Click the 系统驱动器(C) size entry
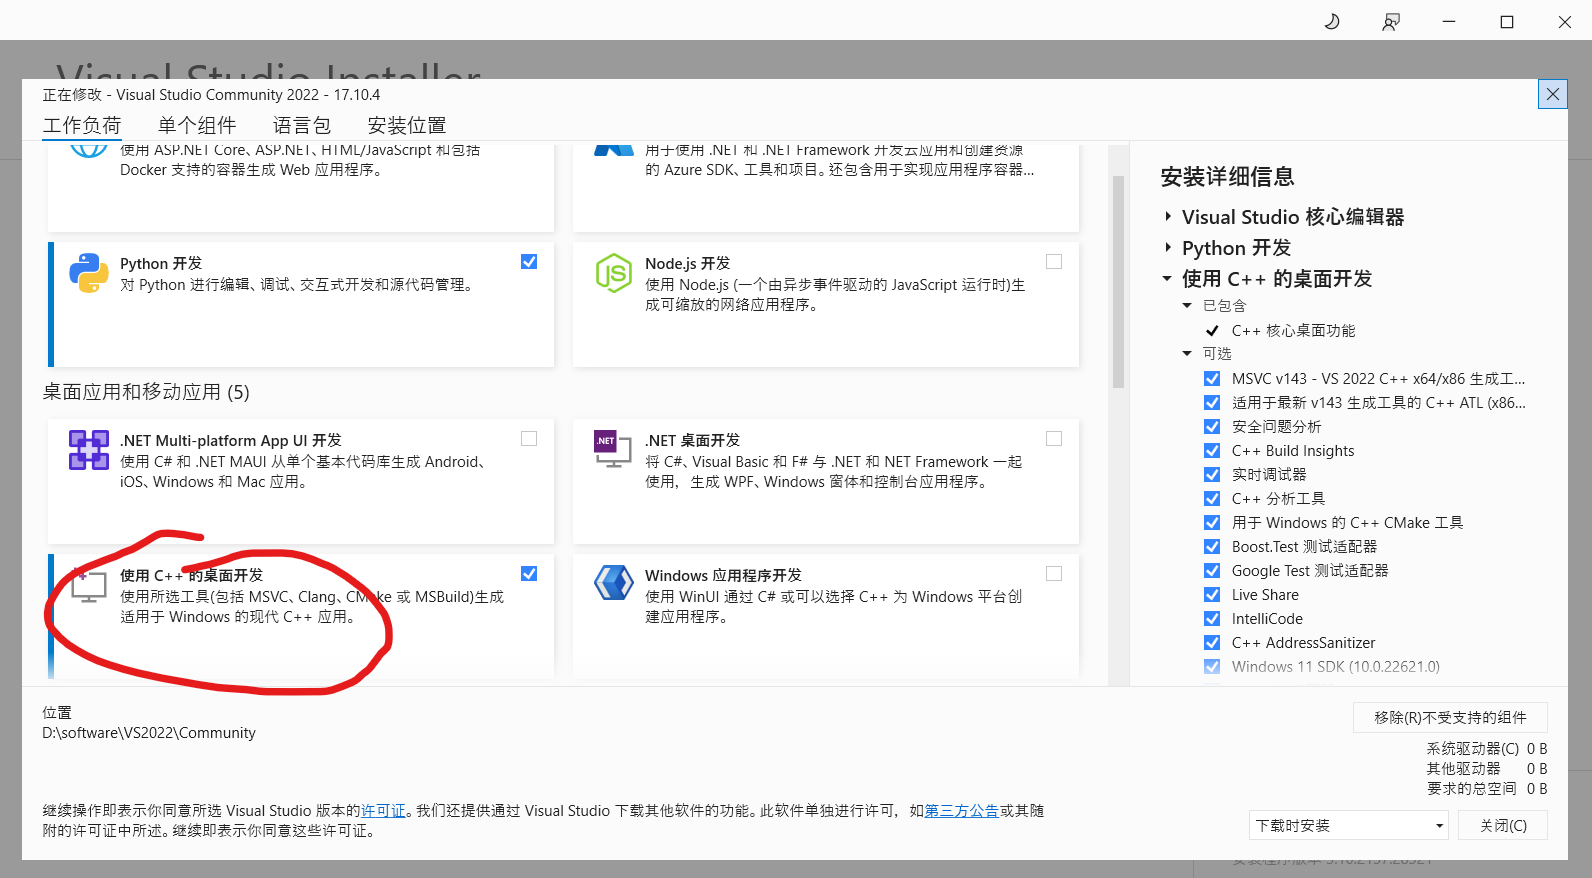The height and width of the screenshot is (878, 1592). click(1486, 749)
